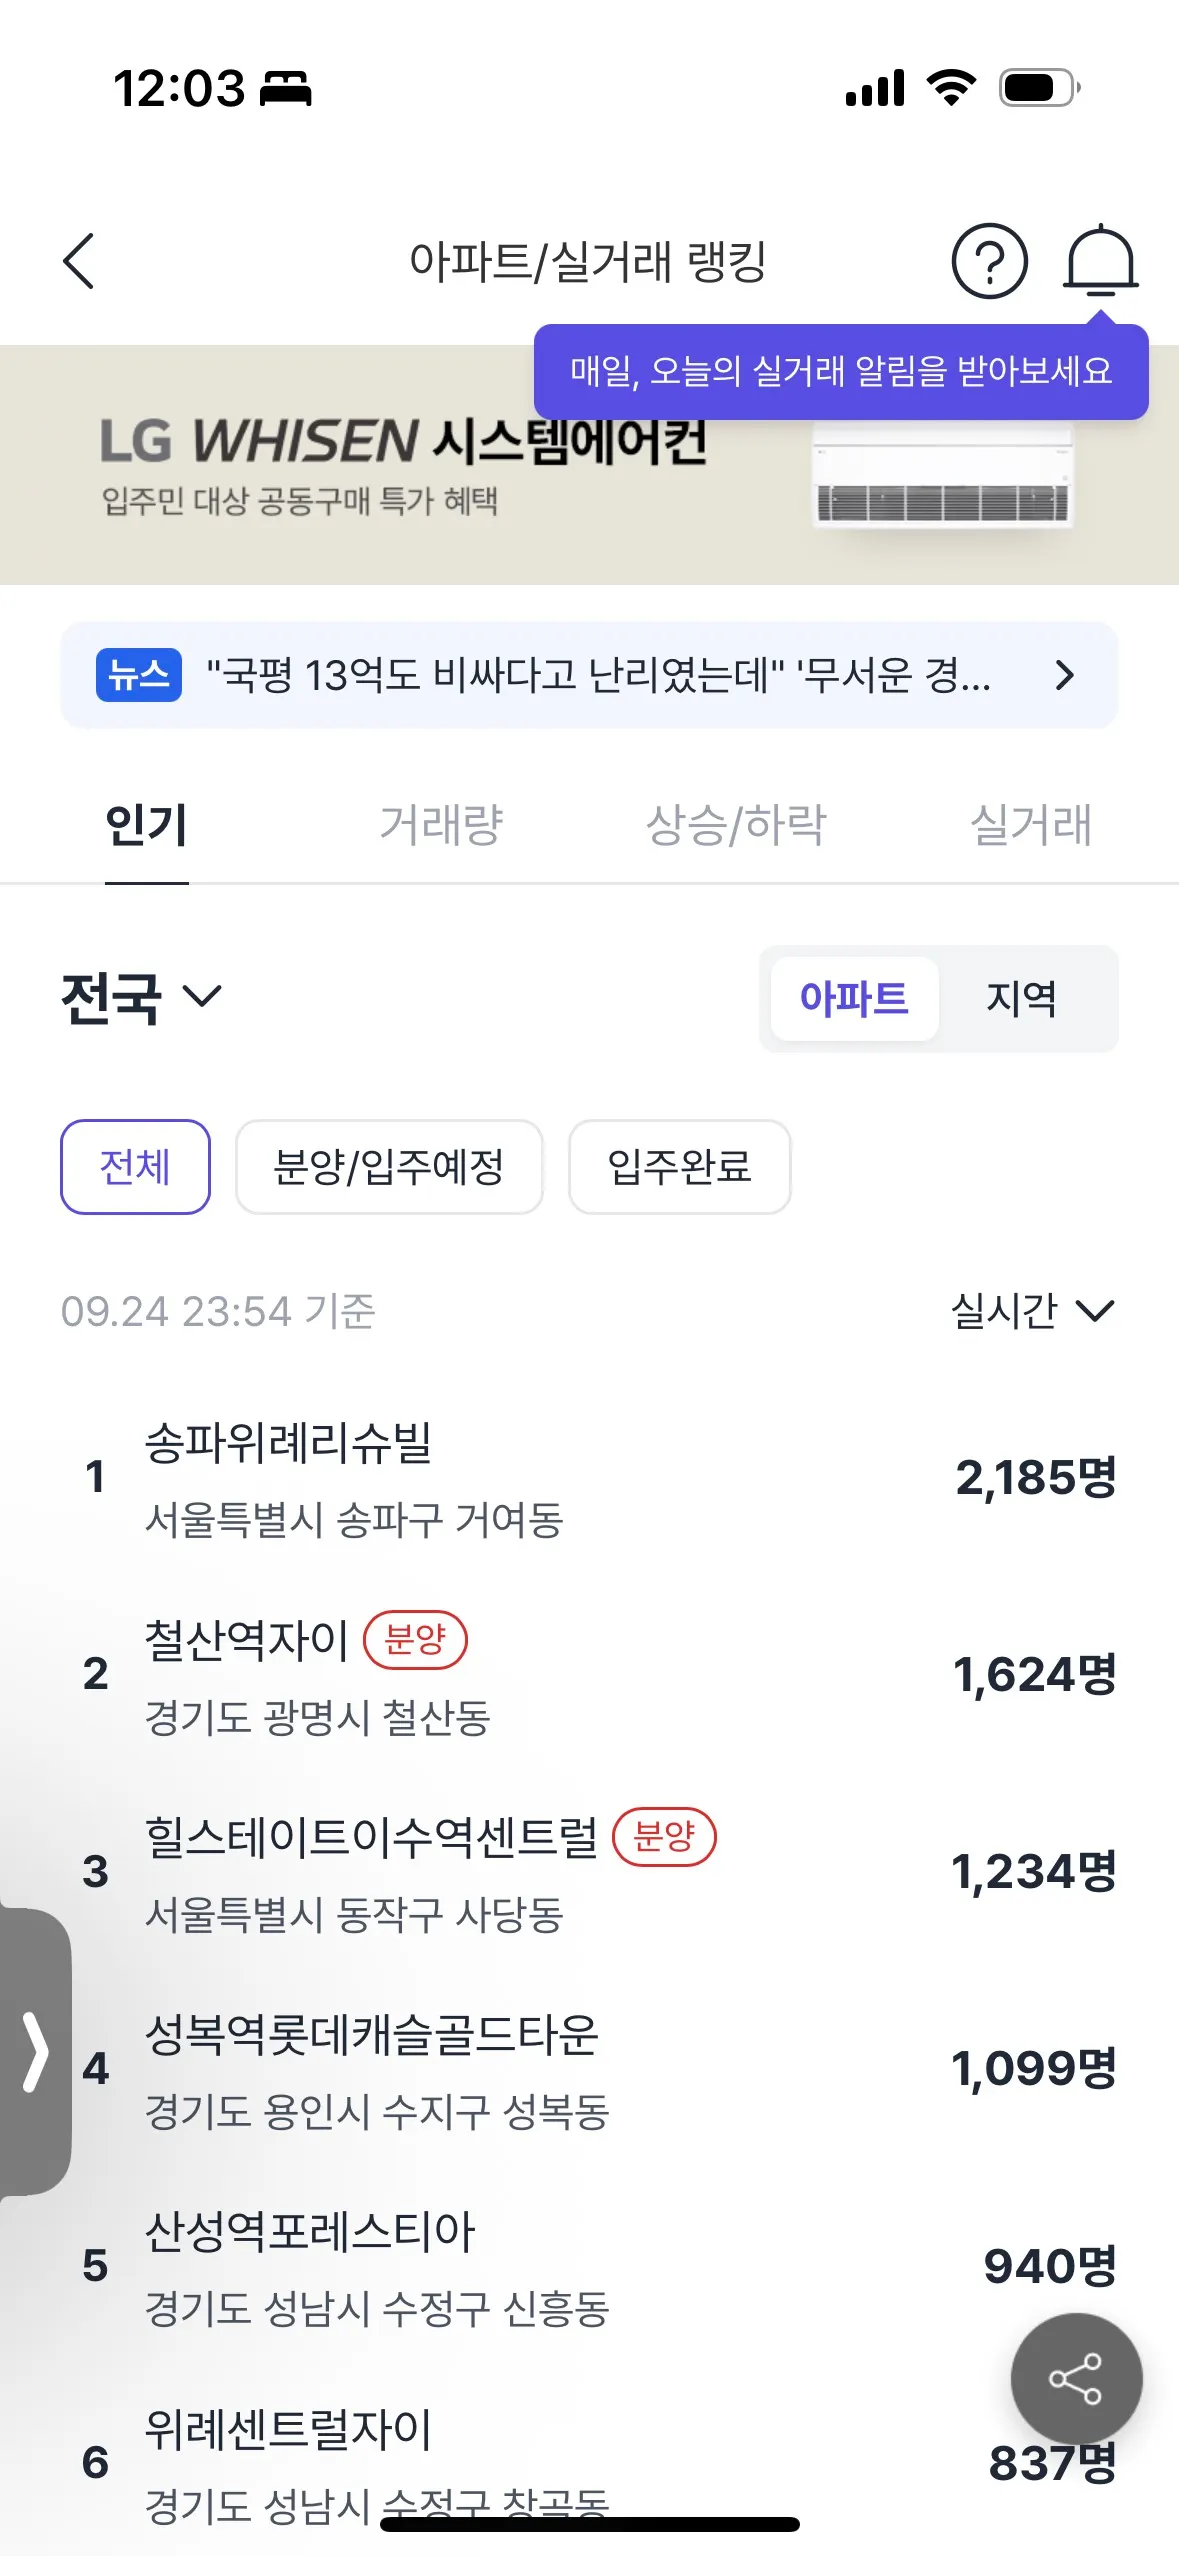The image size is (1179, 2556).
Task: Open the left edge side handle arrow
Action: (35, 2052)
